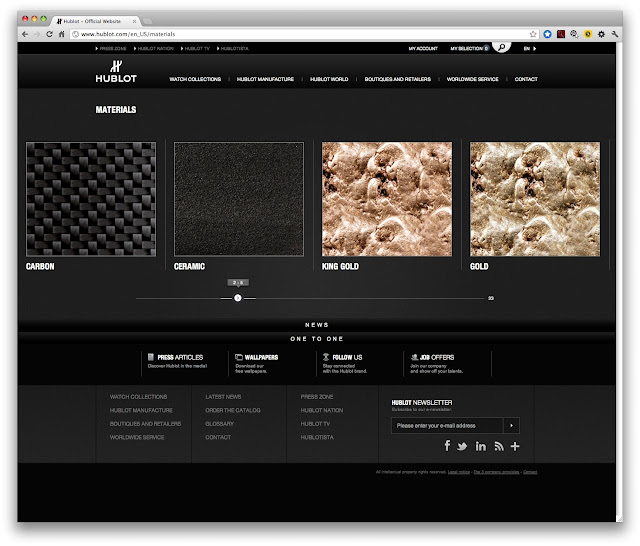640x546 pixels.
Task: Open footer Latest News link
Action: tap(223, 397)
